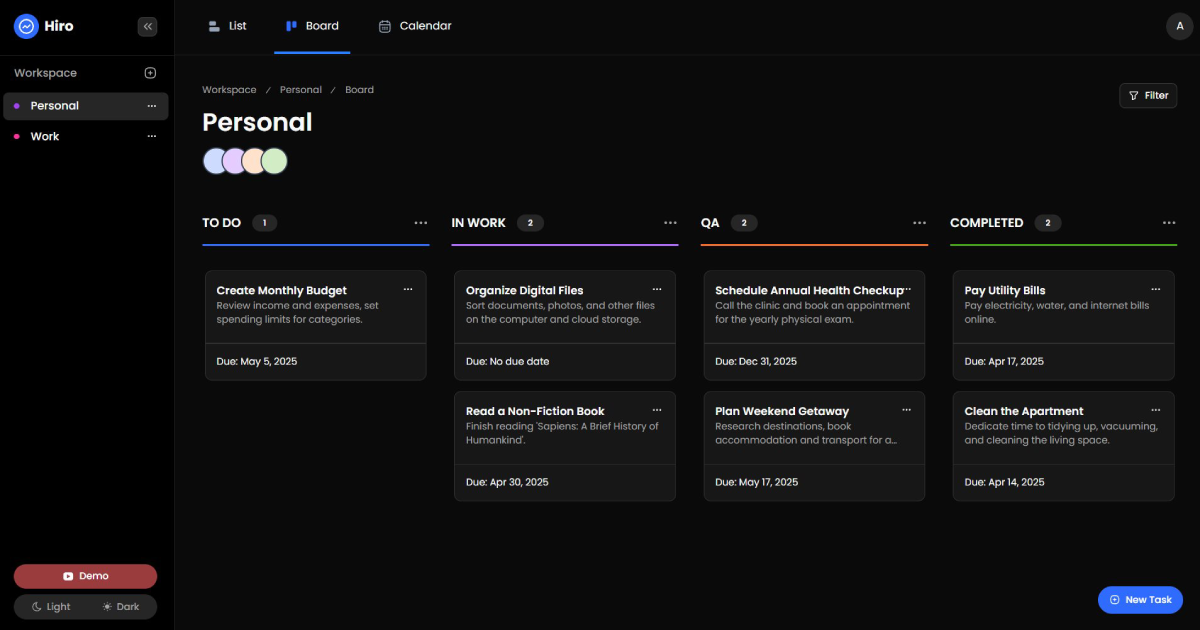Switch to Light theme
Viewport: 1200px width, 630px height.
(x=51, y=607)
